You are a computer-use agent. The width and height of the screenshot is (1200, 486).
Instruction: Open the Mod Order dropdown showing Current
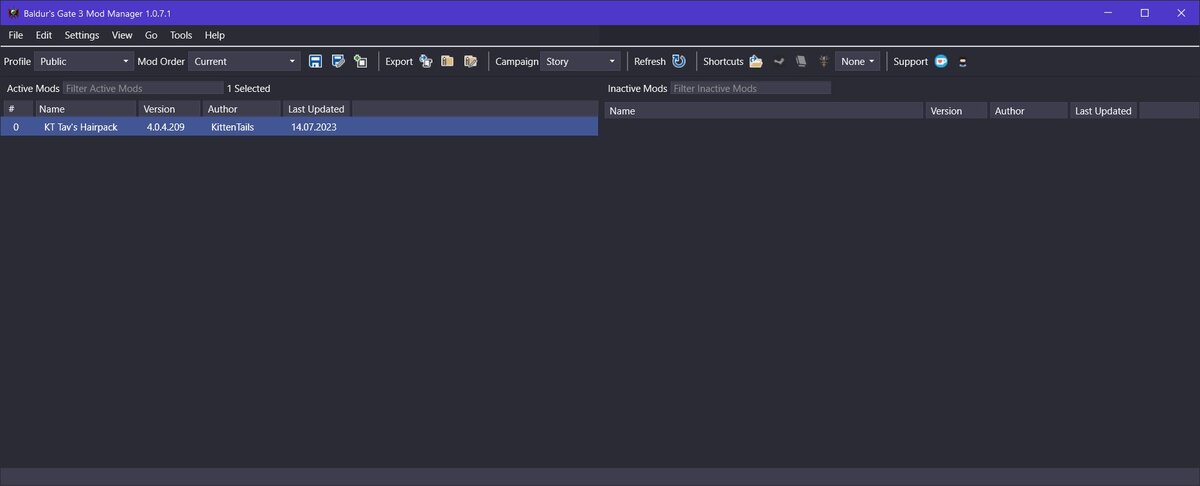[244, 61]
